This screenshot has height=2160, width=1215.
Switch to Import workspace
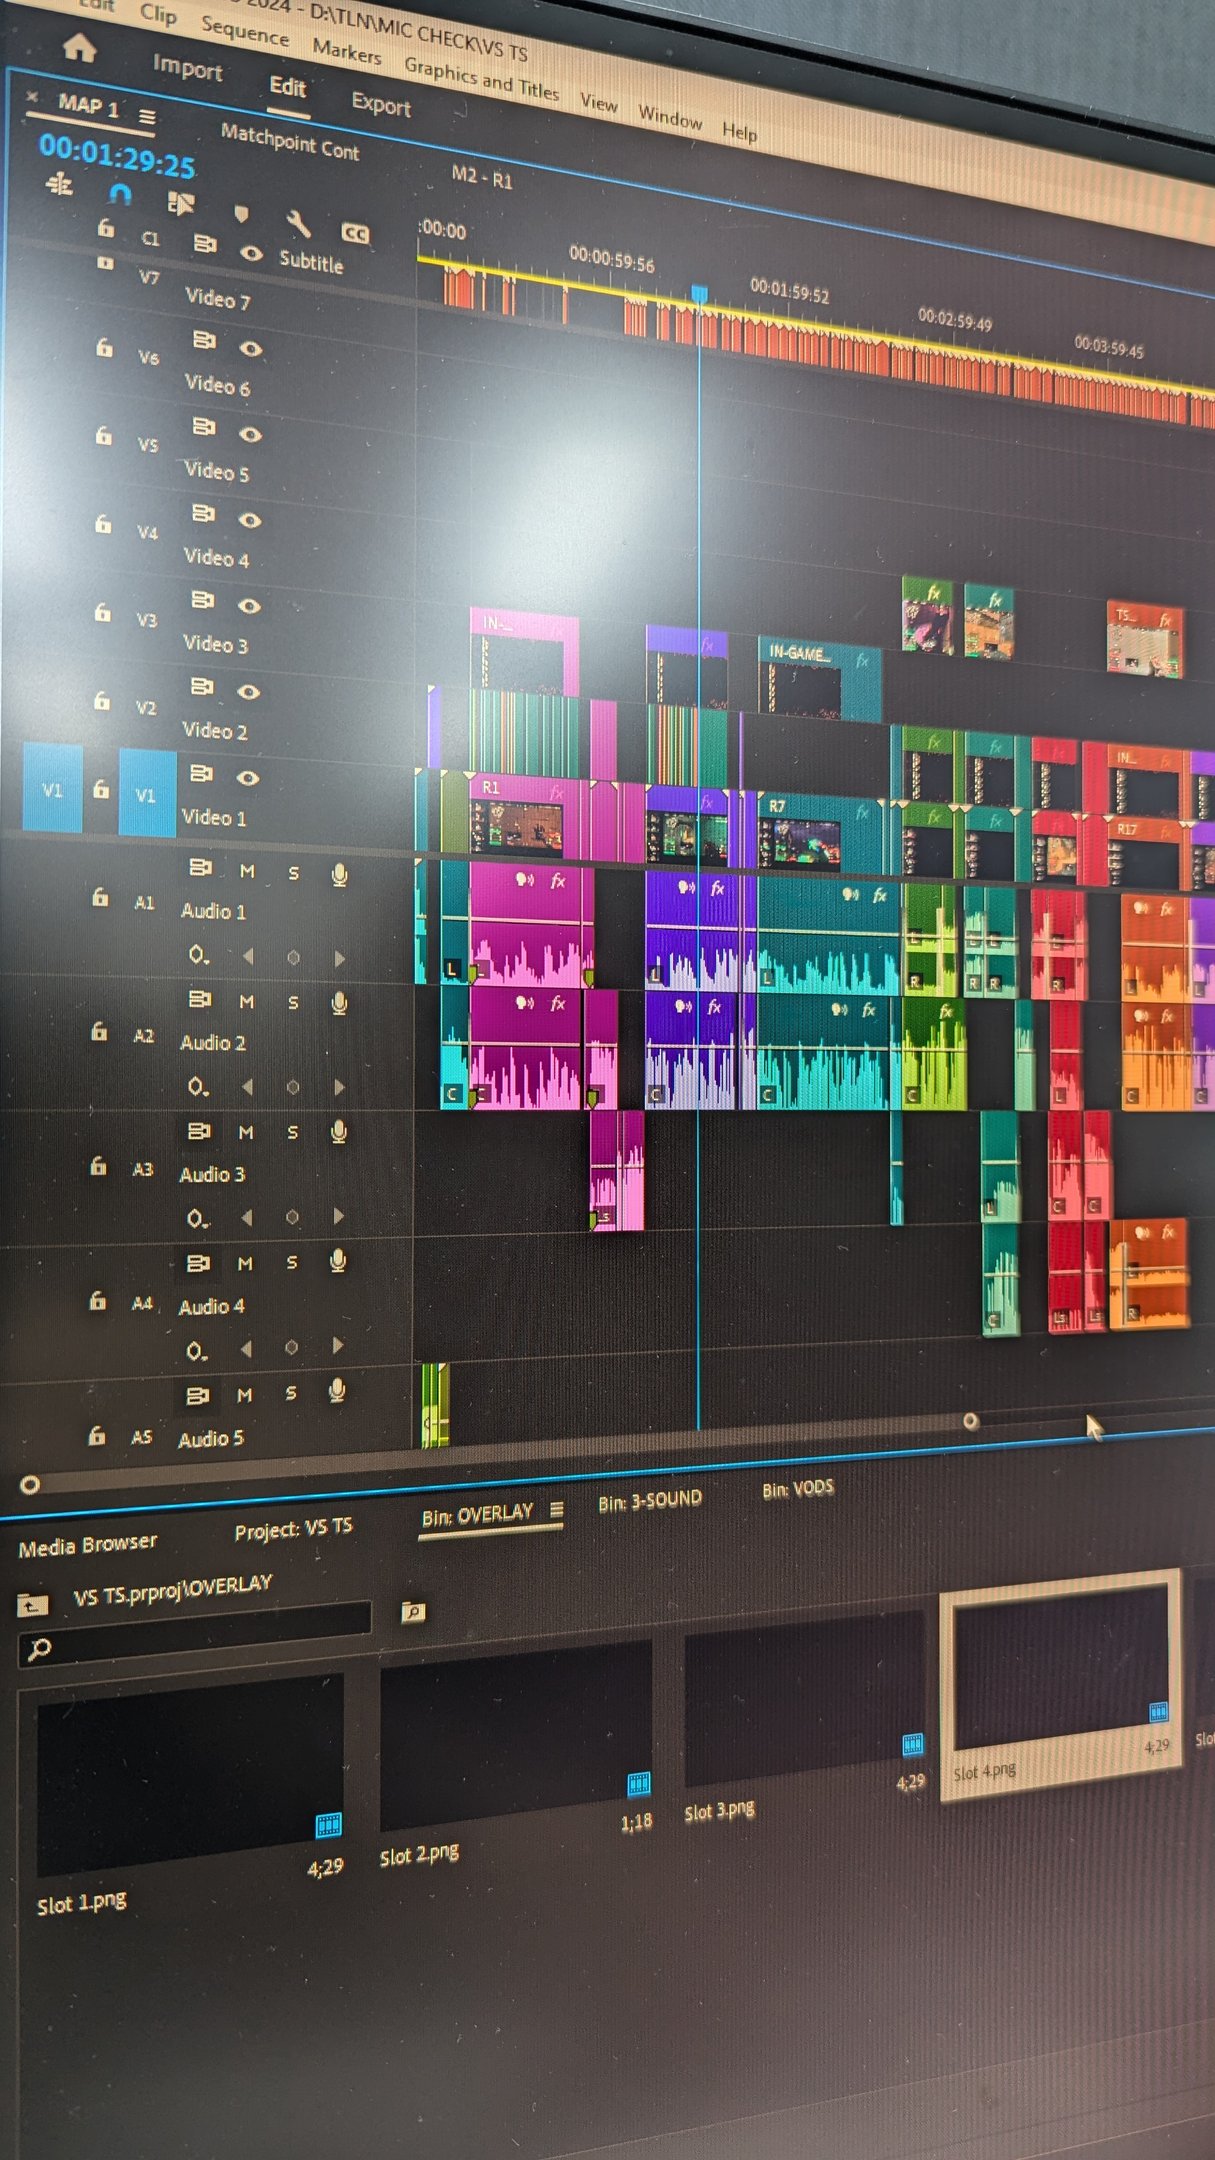coord(187,67)
